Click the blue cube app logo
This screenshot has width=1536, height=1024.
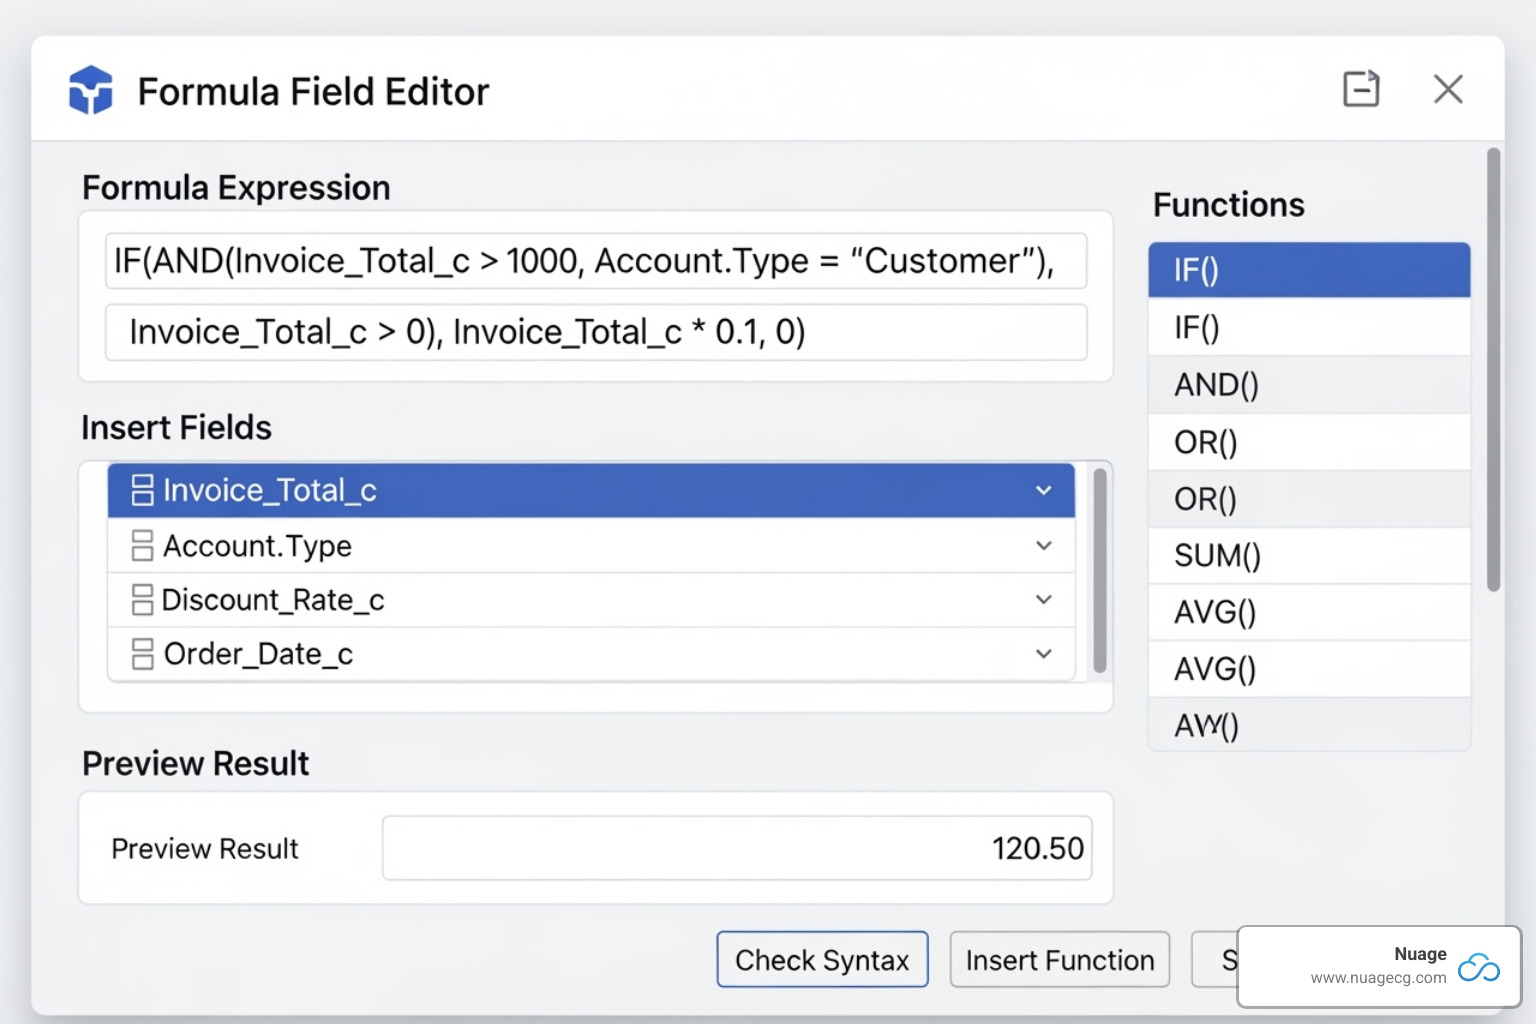[x=91, y=90]
